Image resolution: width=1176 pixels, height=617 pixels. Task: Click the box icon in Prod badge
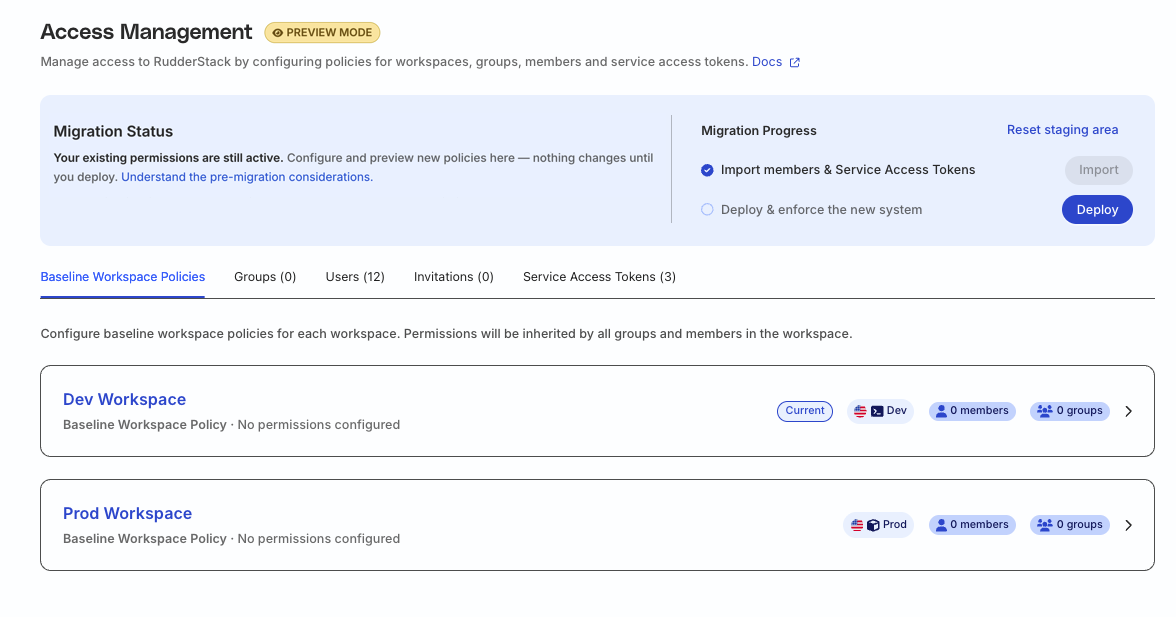coord(873,525)
